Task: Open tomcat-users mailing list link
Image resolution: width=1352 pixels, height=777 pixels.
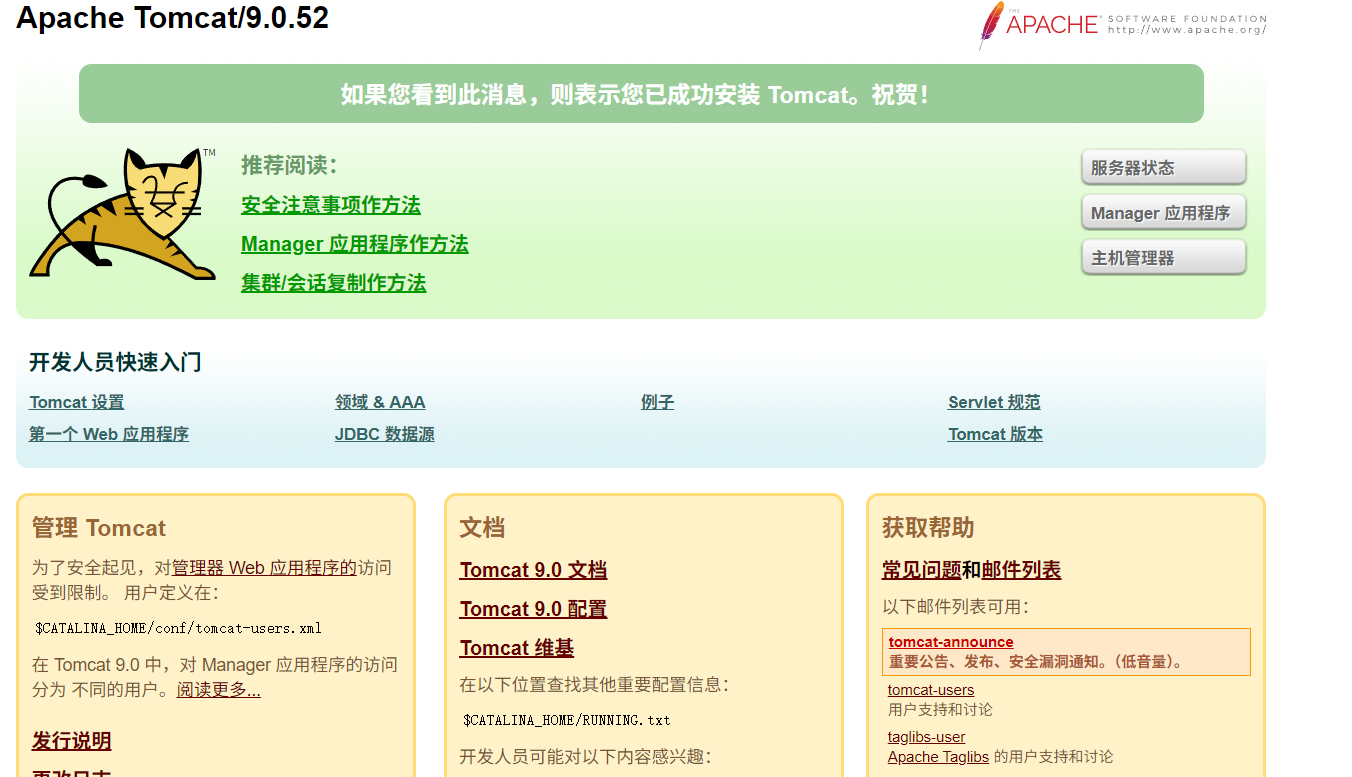Action: click(x=931, y=690)
